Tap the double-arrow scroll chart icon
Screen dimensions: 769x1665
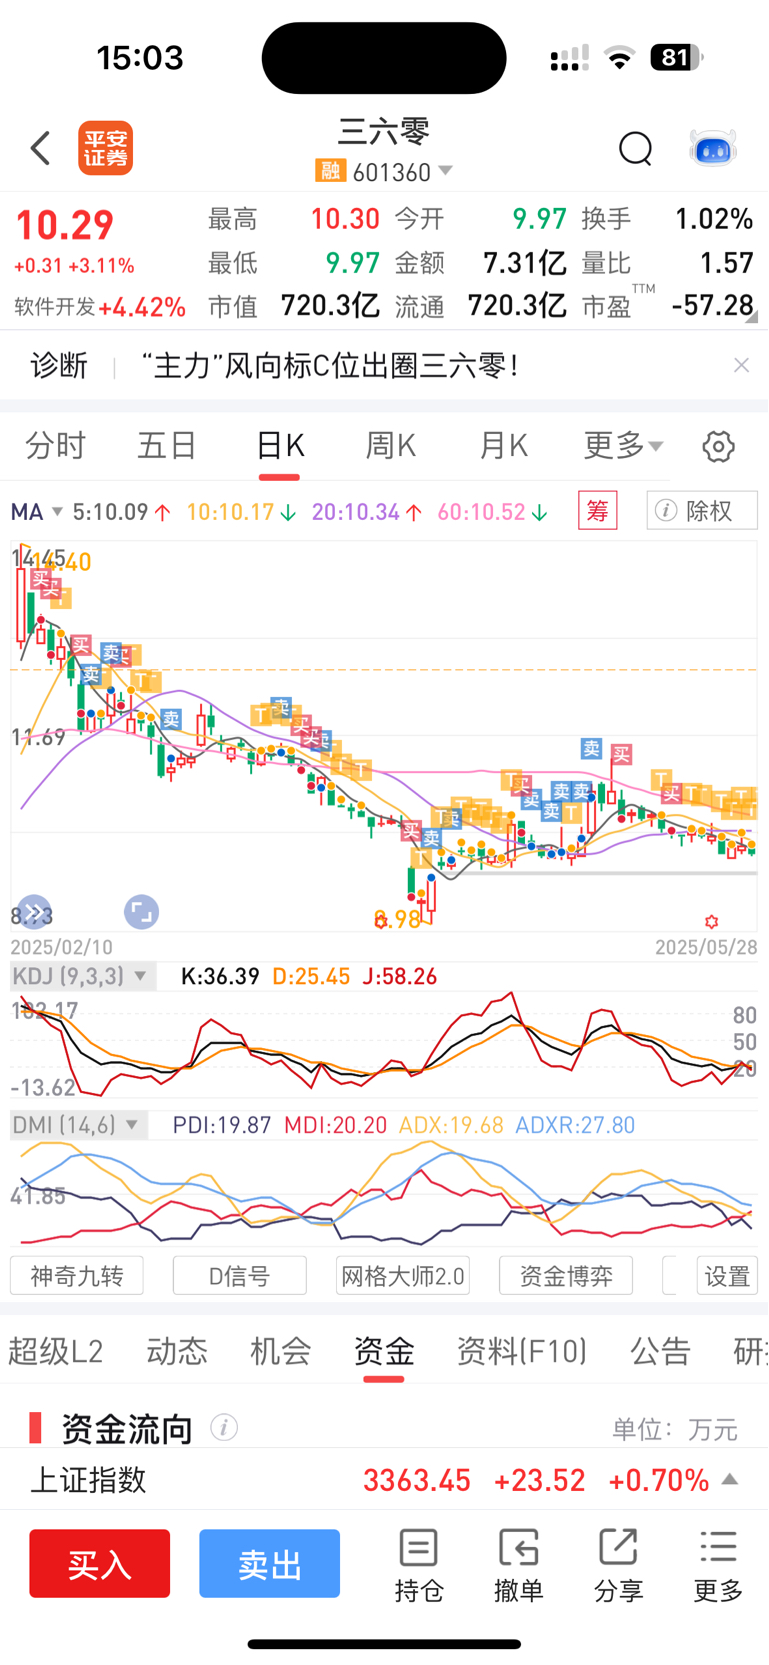[34, 912]
